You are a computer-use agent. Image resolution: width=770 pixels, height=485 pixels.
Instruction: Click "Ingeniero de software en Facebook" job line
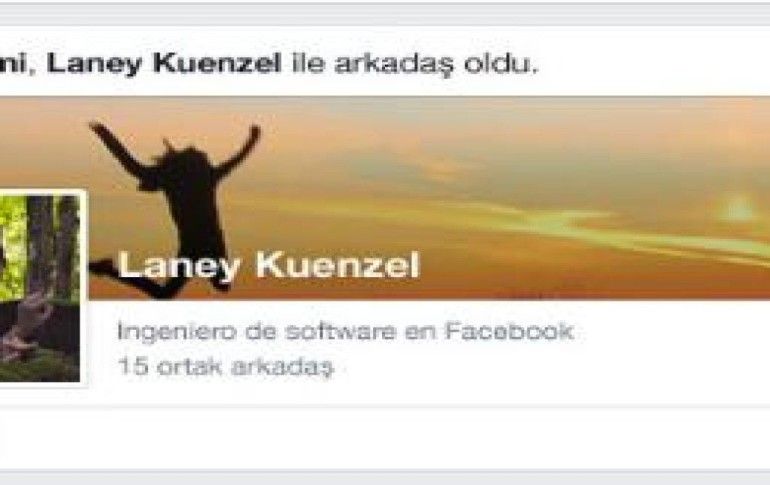[x=345, y=331]
